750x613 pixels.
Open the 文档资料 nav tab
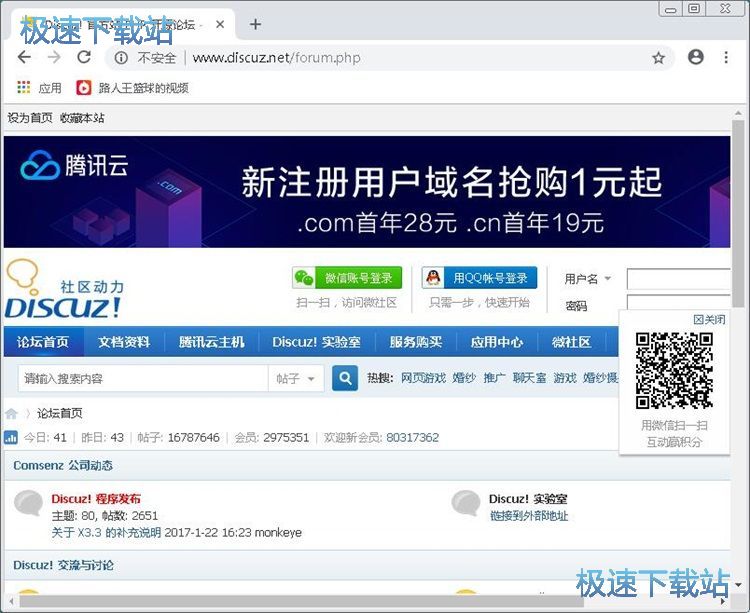124,342
